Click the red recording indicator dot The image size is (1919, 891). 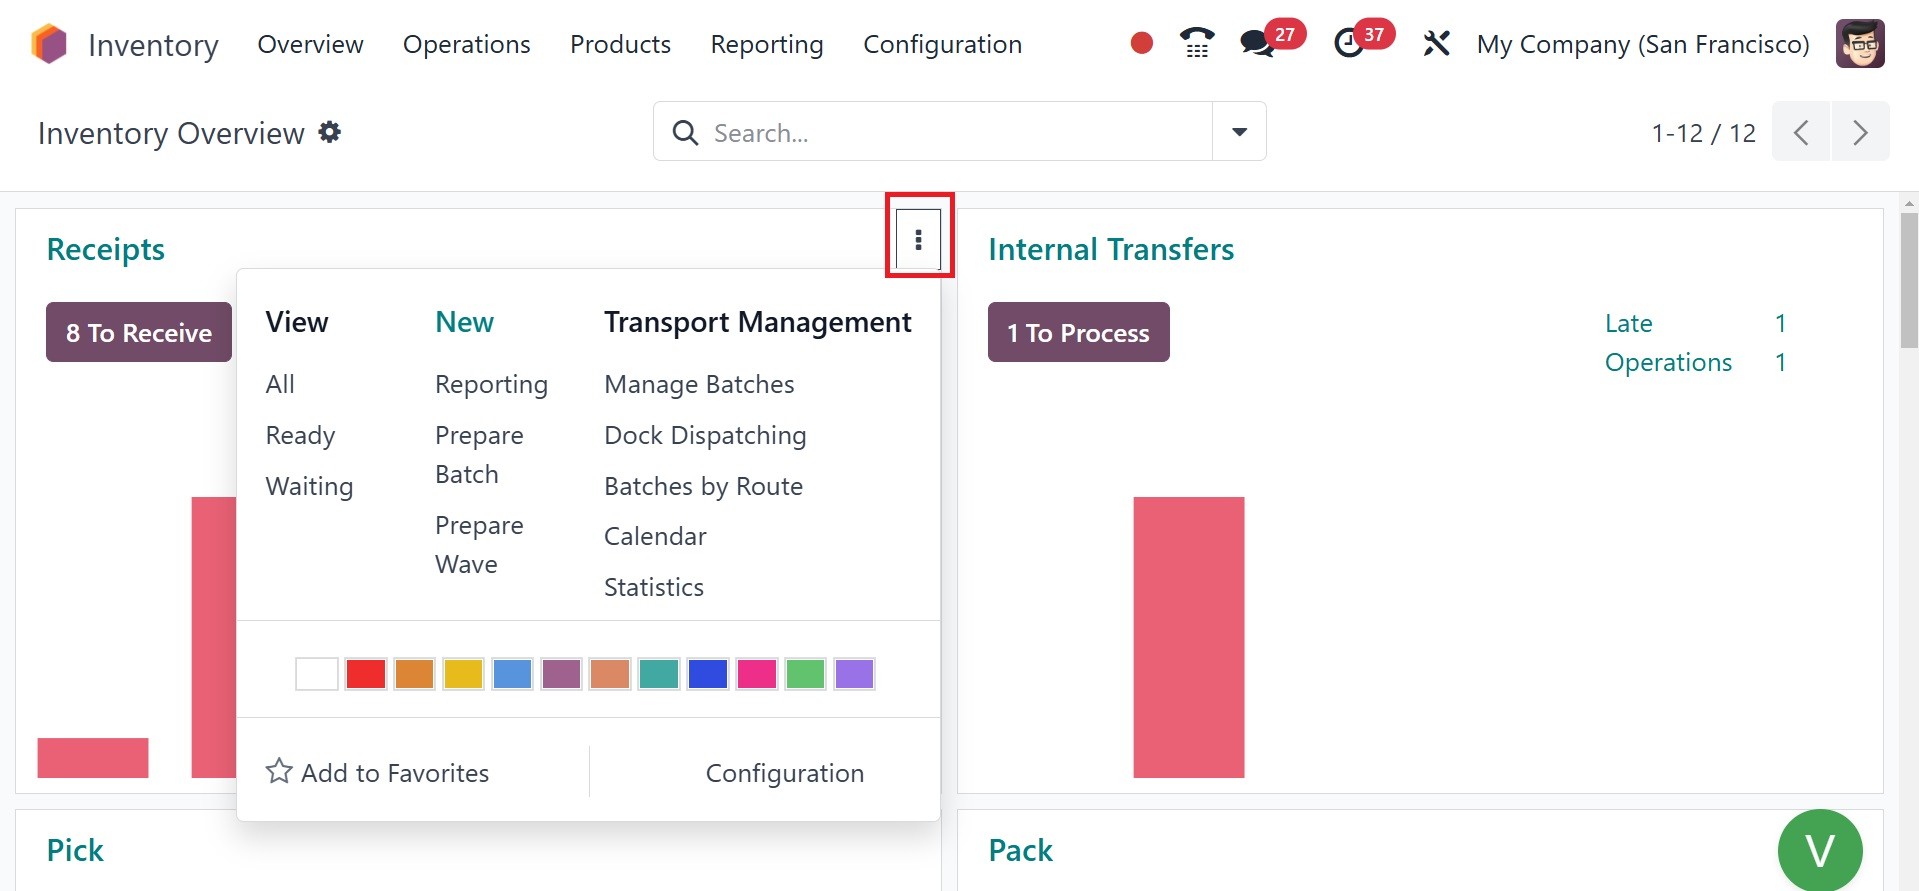[x=1141, y=43]
